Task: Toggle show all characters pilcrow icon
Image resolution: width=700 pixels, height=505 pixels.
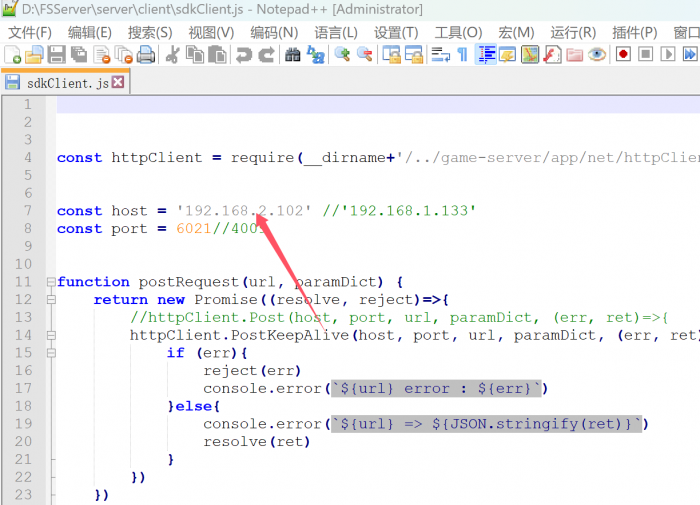Action: tap(462, 55)
